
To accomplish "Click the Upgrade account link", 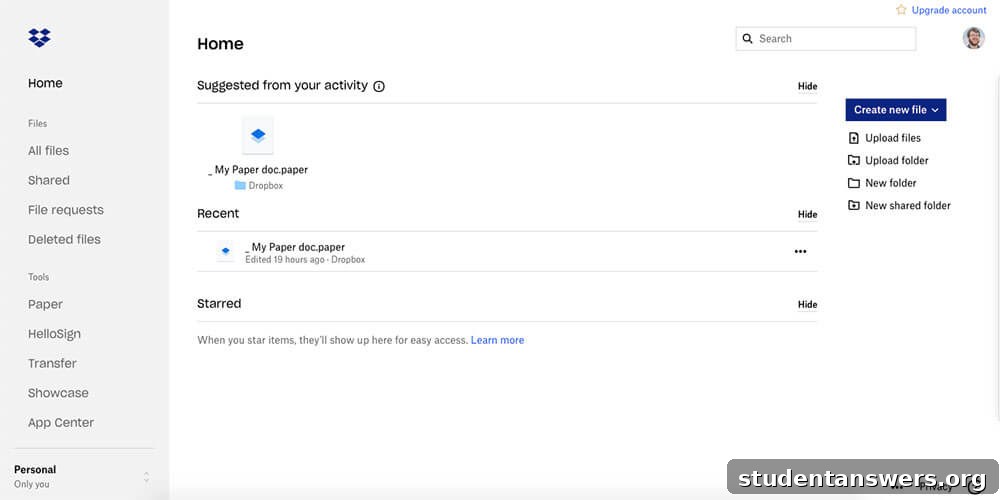I will [949, 10].
